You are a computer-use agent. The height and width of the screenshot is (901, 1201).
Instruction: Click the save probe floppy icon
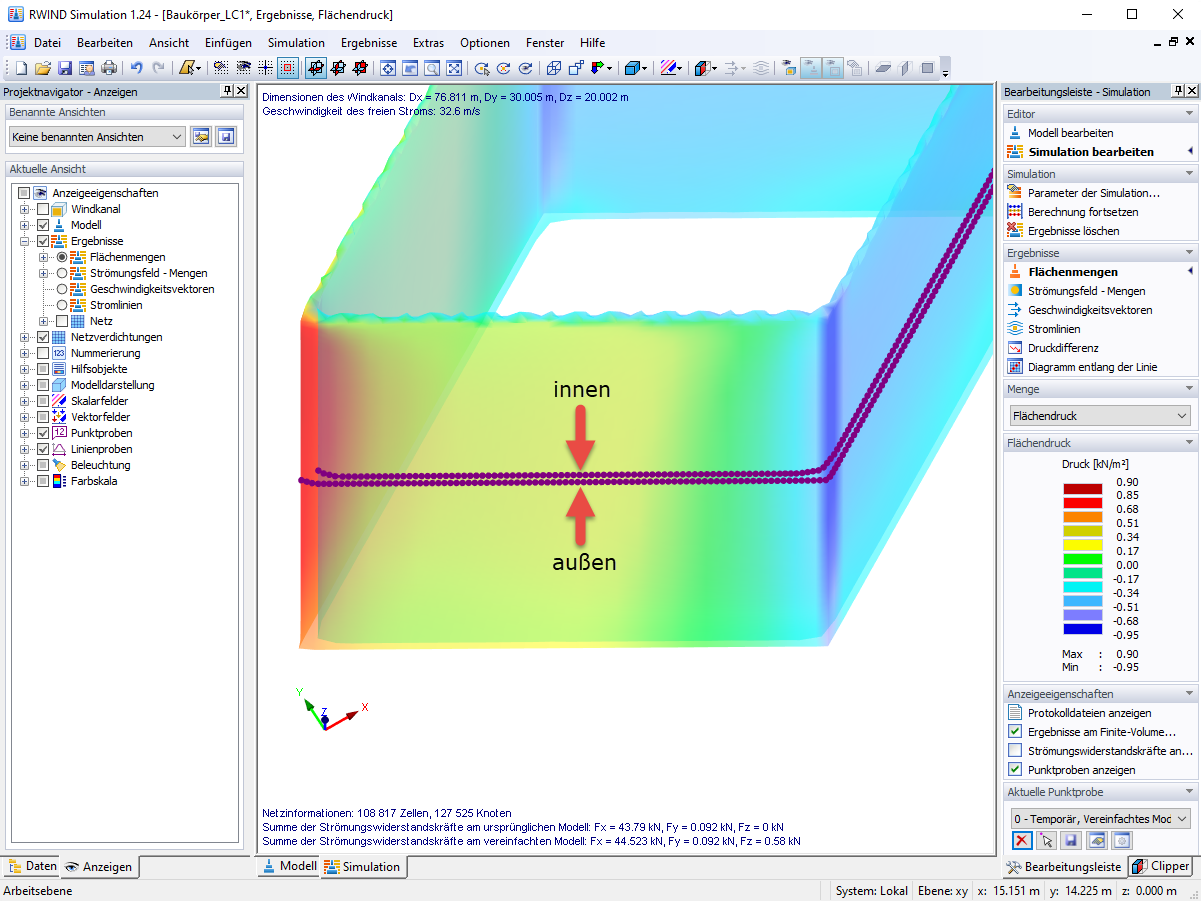click(1072, 841)
